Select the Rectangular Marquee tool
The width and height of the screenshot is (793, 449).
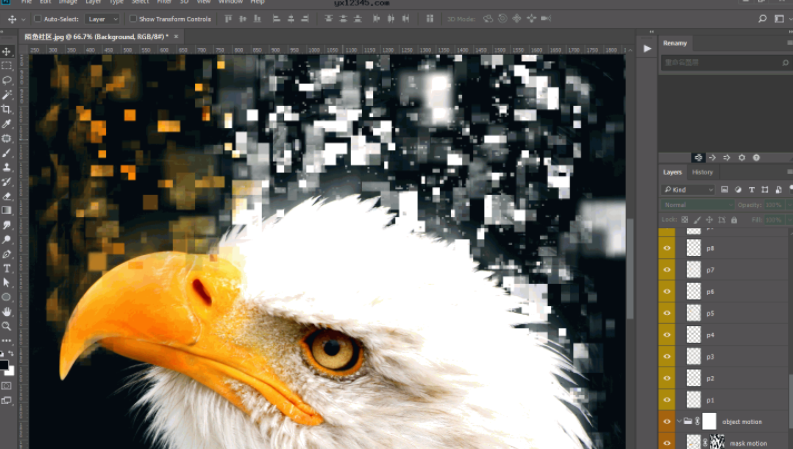7,66
